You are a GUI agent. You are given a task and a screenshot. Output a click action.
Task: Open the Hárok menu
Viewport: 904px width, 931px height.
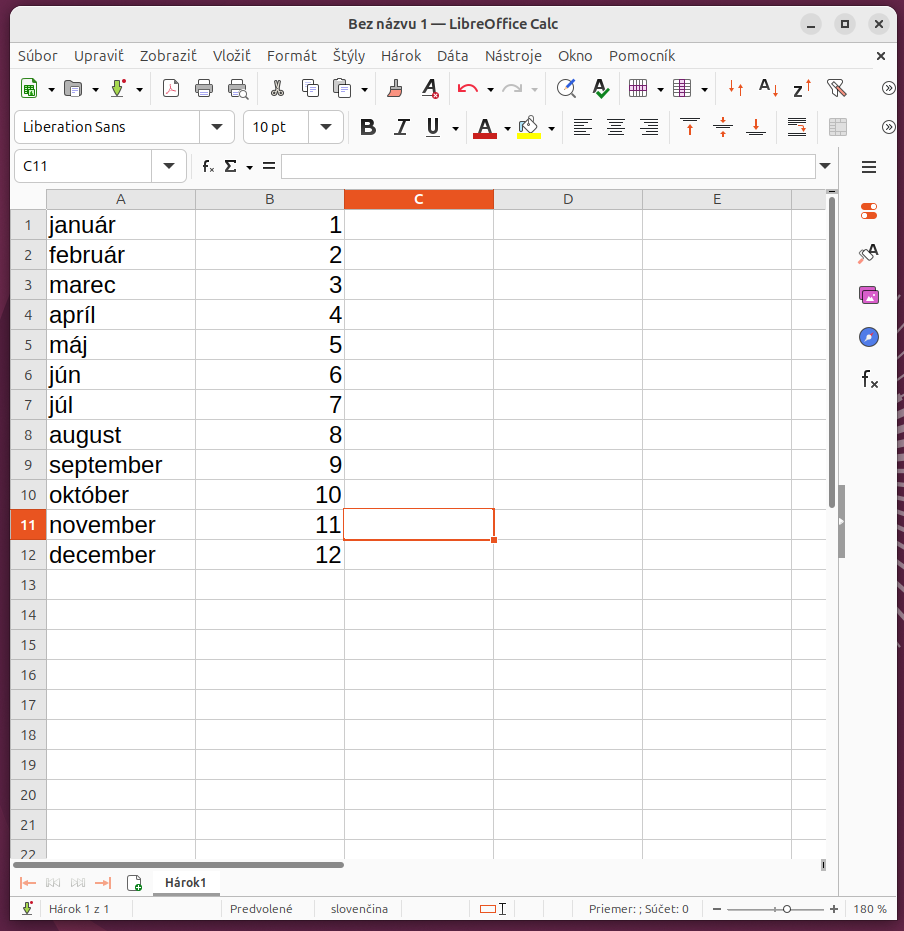point(401,56)
